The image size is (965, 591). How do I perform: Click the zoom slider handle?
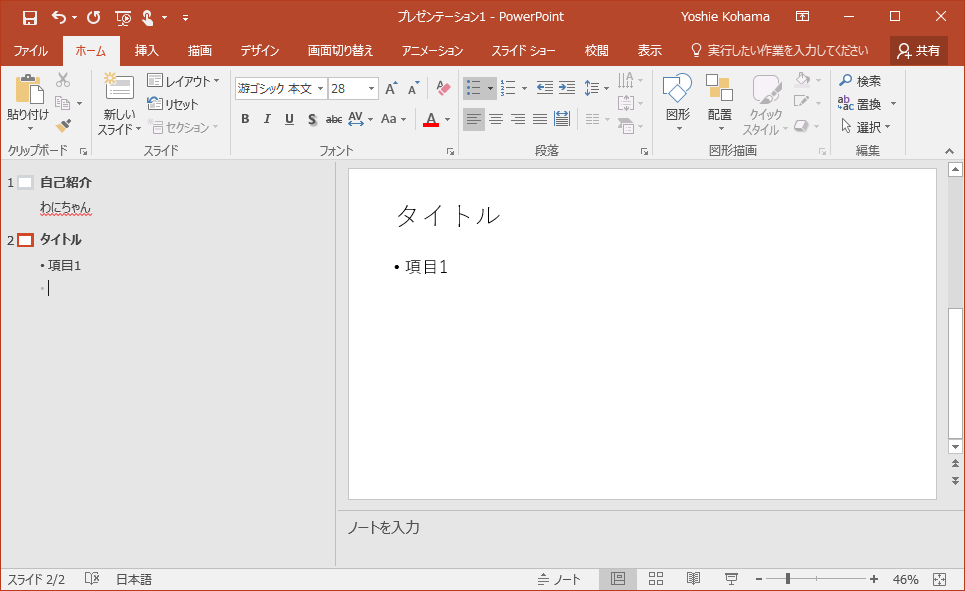point(788,579)
